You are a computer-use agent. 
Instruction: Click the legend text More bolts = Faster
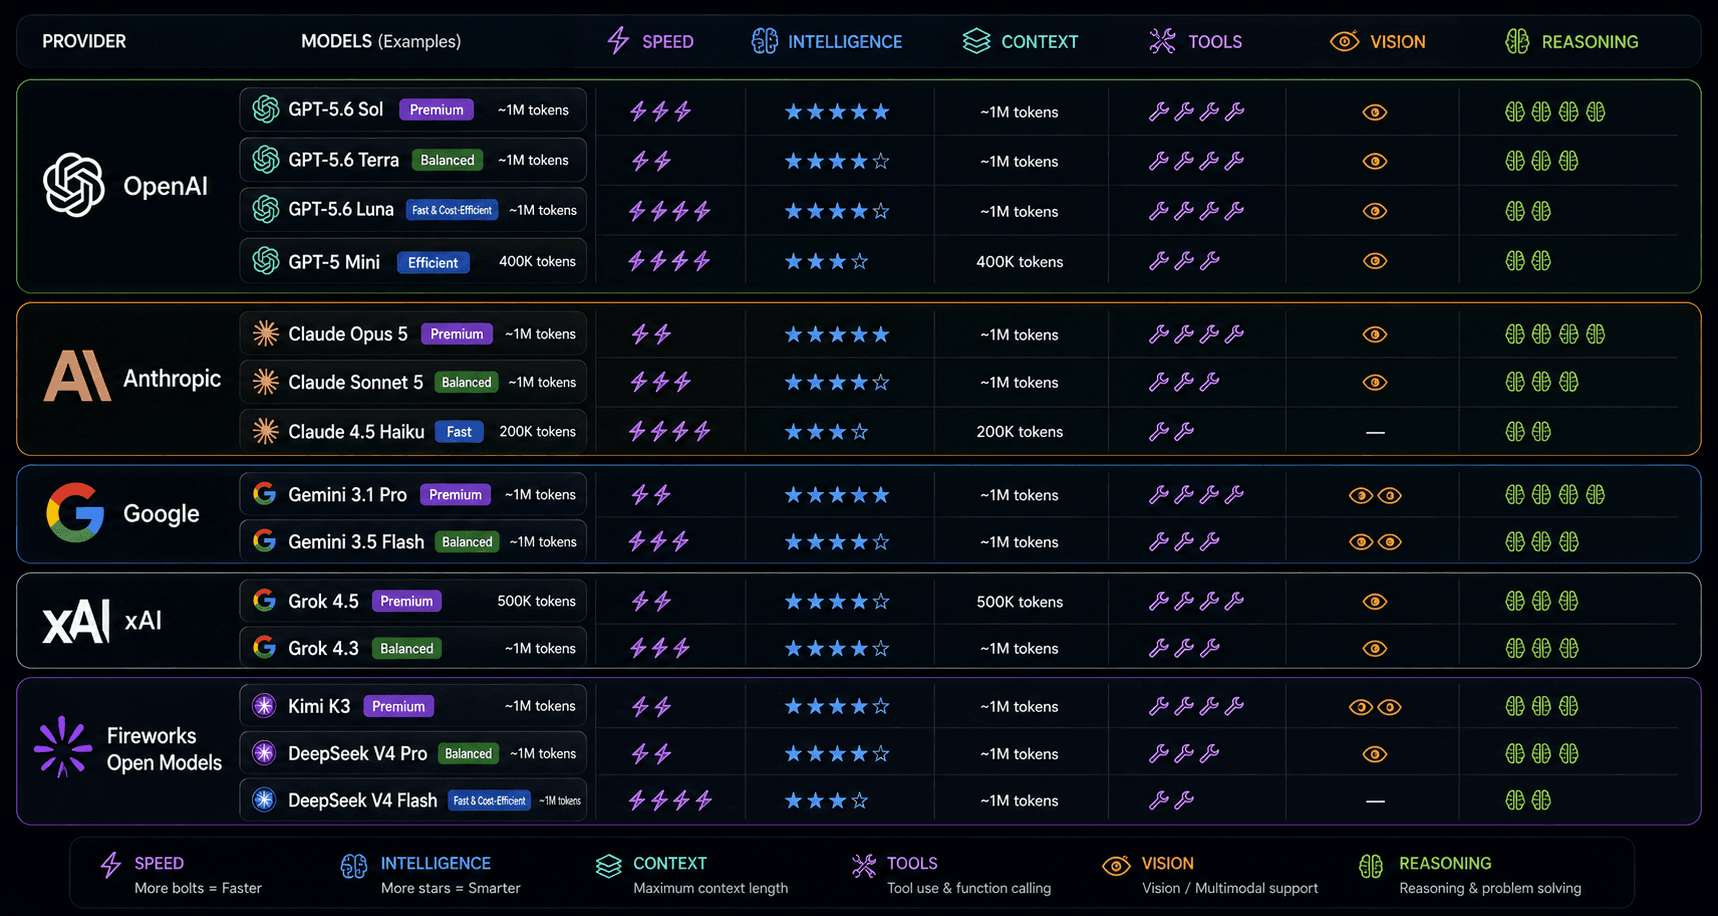[198, 888]
